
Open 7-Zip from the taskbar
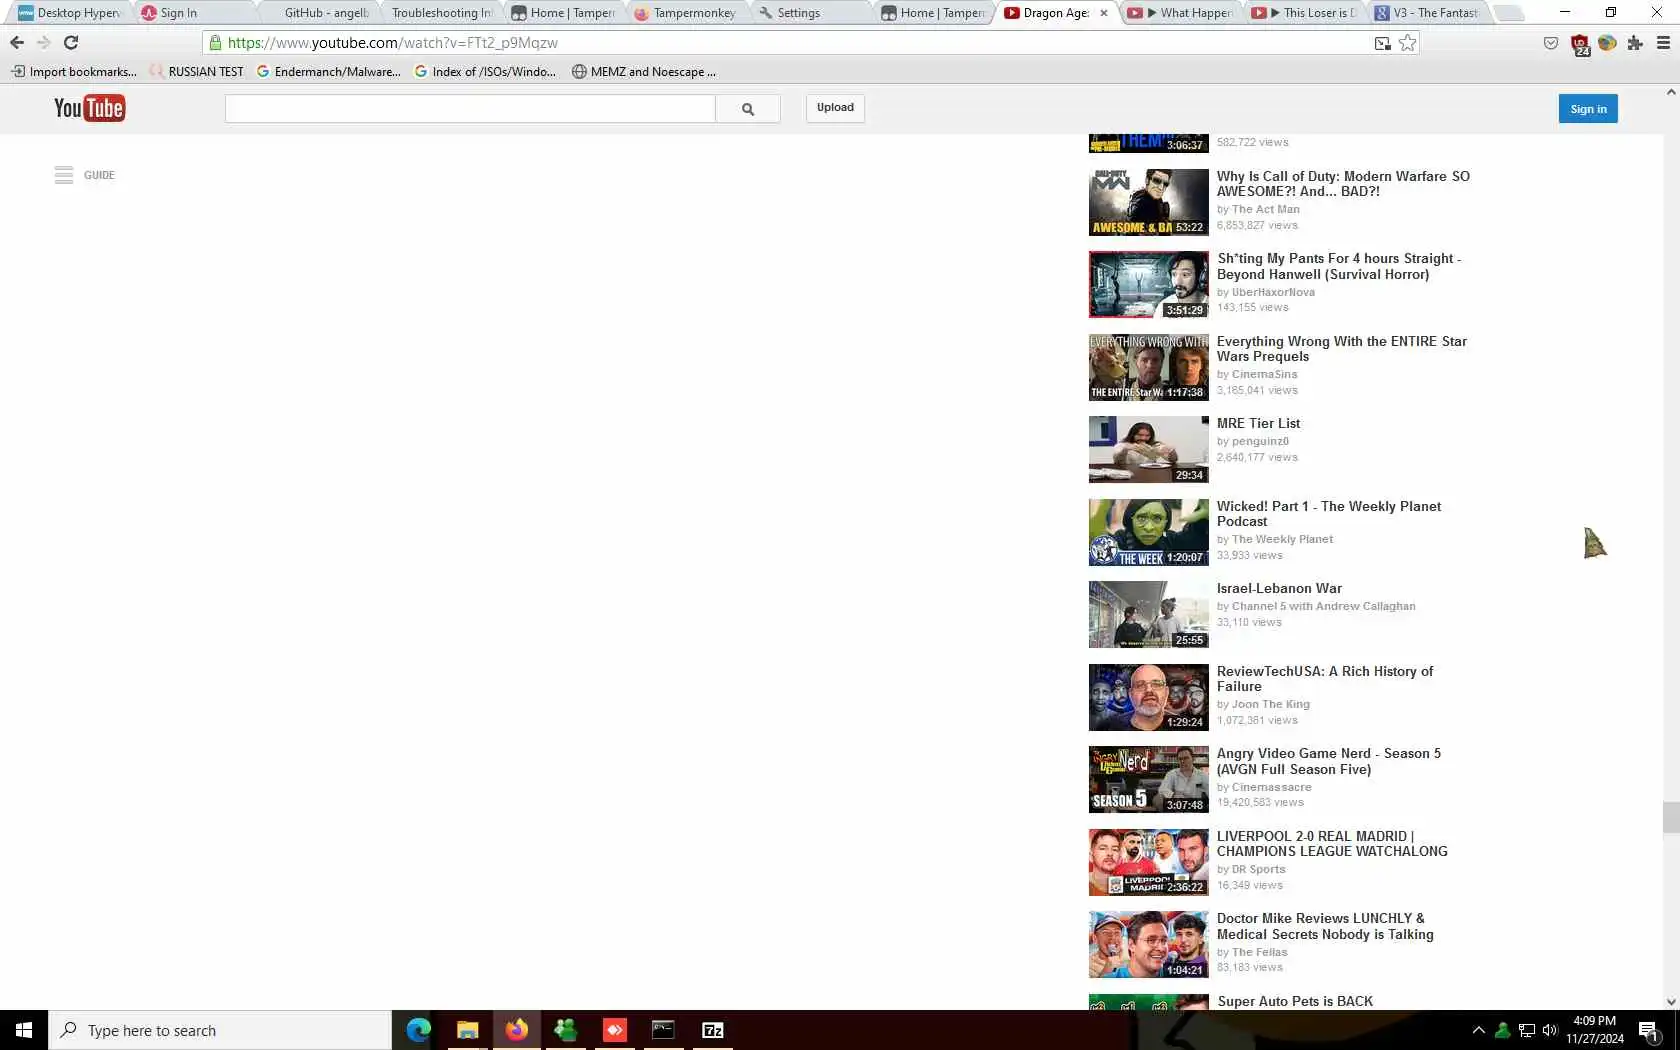pyautogui.click(x=712, y=1030)
